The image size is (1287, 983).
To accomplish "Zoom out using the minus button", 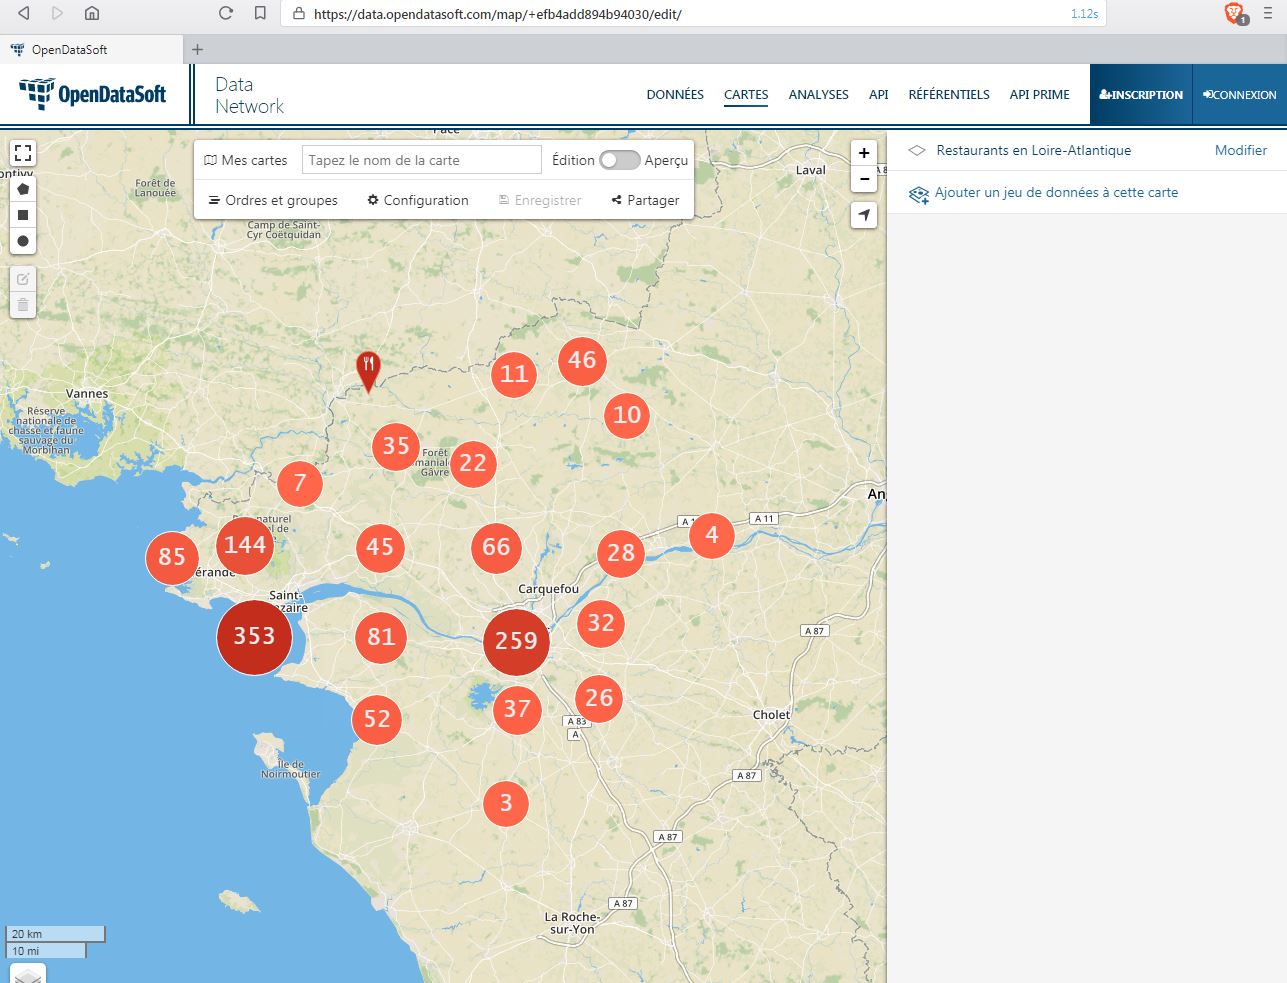I will (x=864, y=179).
